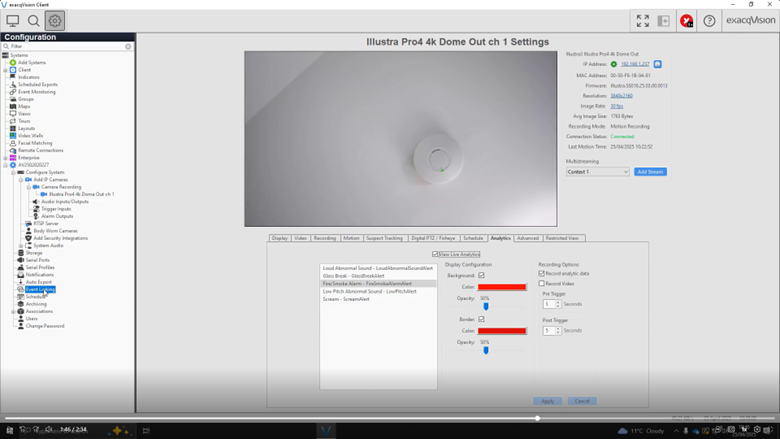Image resolution: width=780 pixels, height=439 pixels.
Task: Open the Schedule tab
Action: [x=473, y=238]
